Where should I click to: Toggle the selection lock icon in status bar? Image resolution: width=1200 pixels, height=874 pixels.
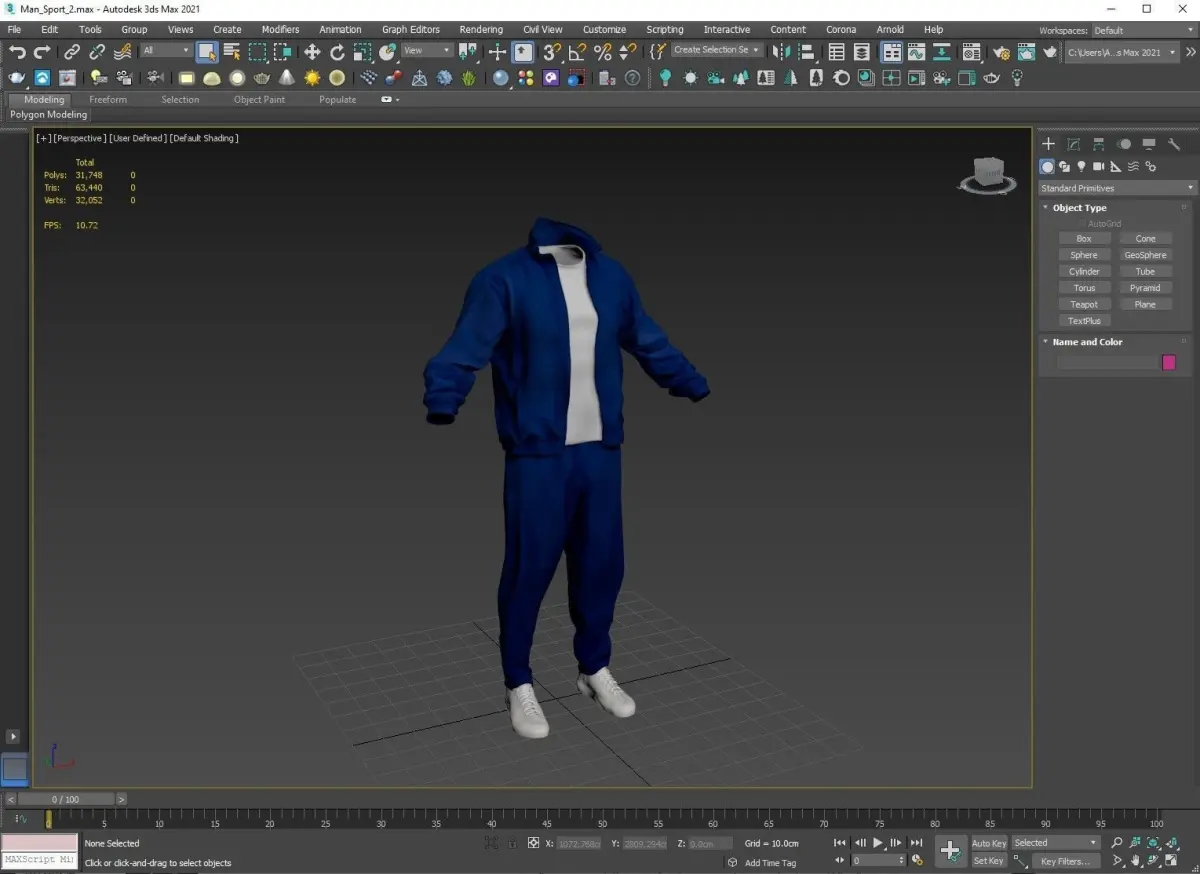[511, 843]
